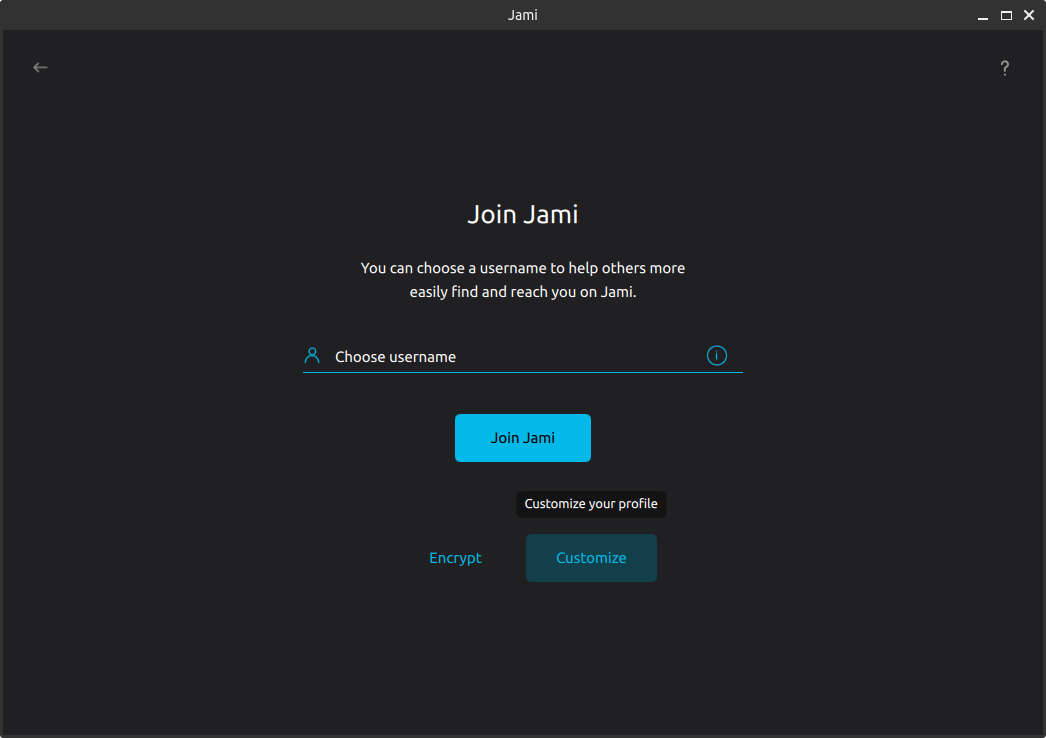
Task: Click the question mark in the top right
Action: click(x=1005, y=68)
